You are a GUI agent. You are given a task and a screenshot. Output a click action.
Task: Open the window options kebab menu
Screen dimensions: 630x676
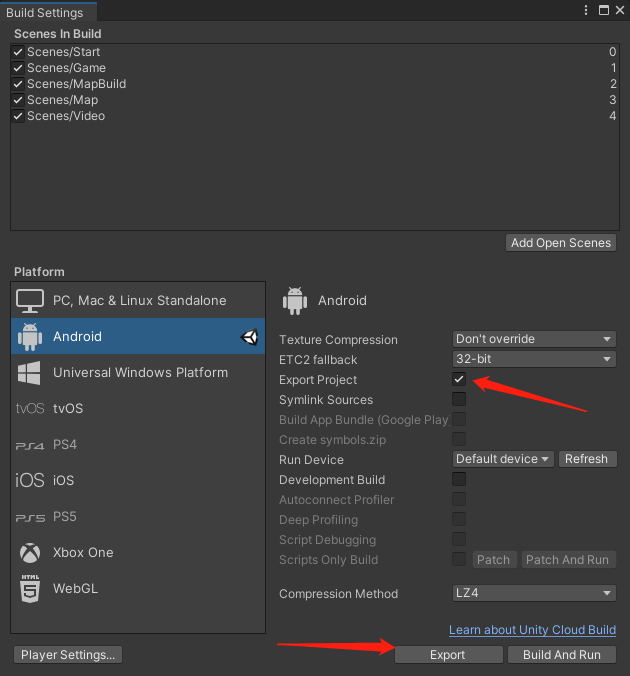click(586, 10)
